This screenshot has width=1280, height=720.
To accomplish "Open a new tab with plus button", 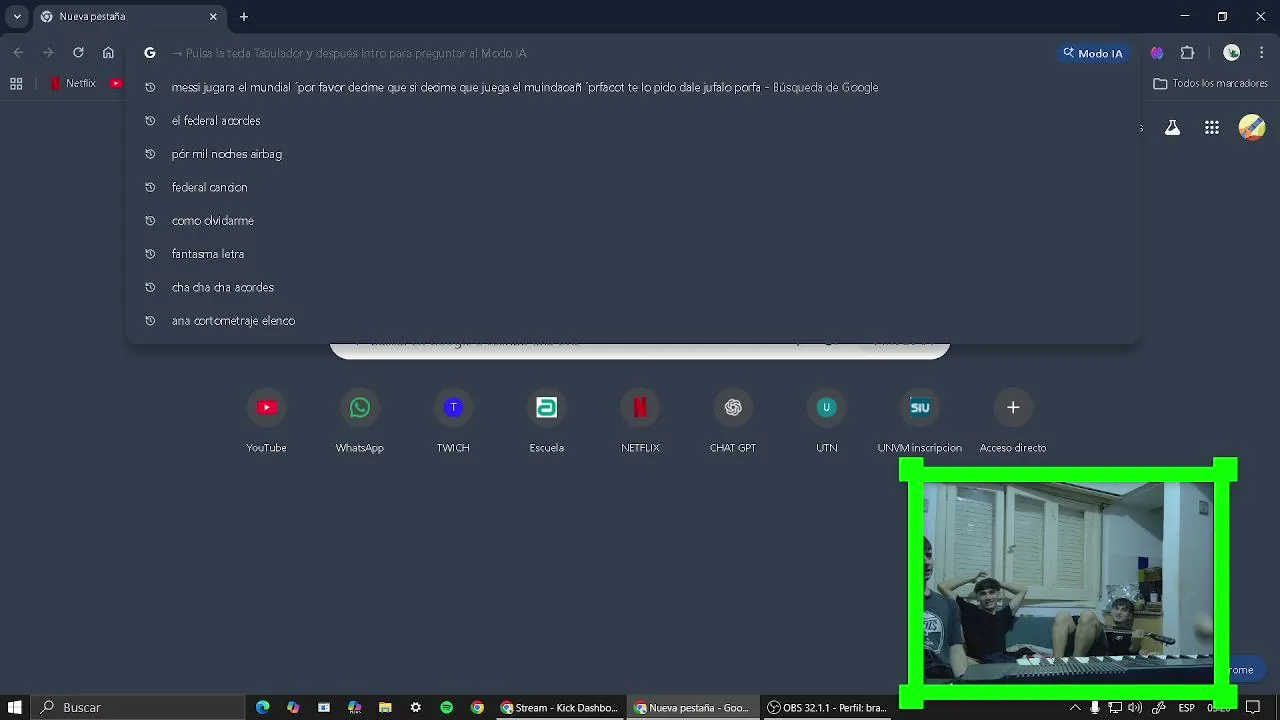I will pos(244,17).
